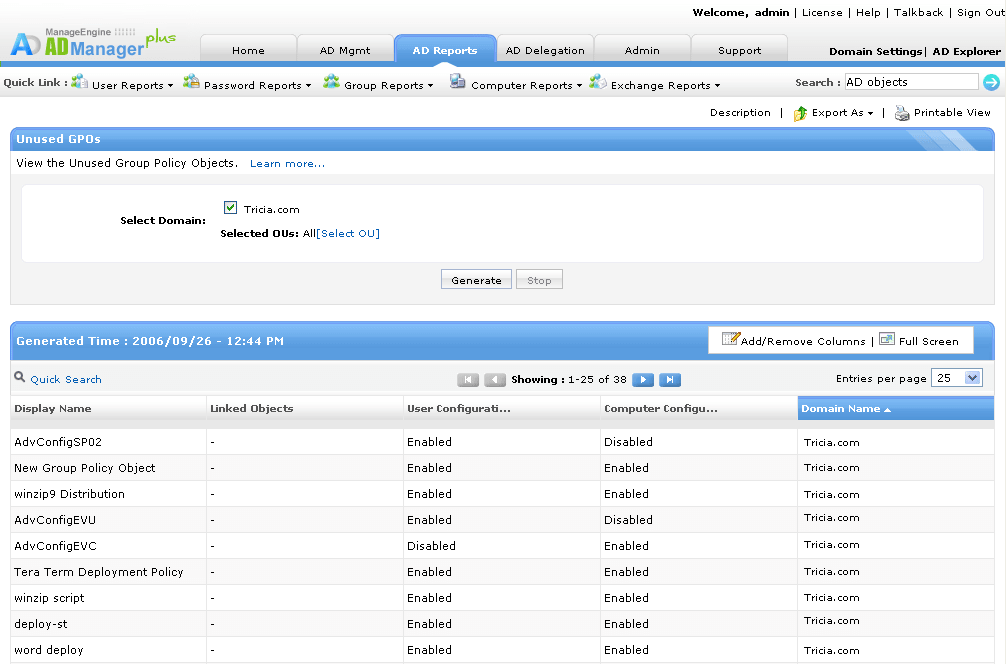Click the Generate button
This screenshot has height=664, width=1006.
(x=476, y=280)
